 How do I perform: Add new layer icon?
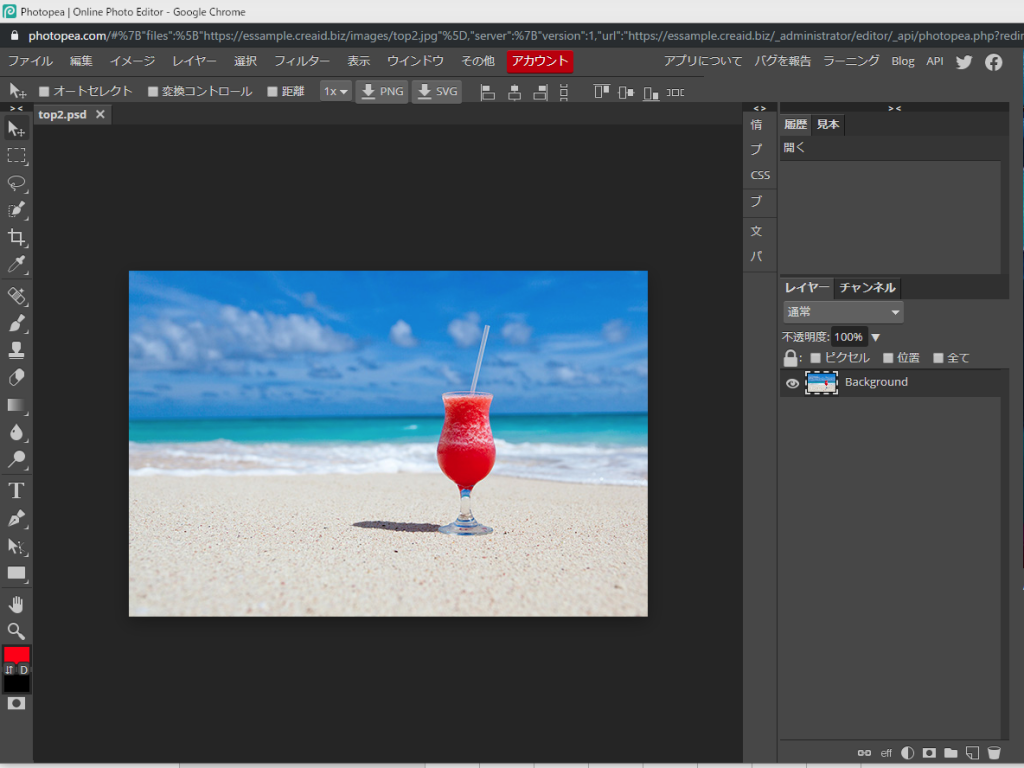coord(972,753)
